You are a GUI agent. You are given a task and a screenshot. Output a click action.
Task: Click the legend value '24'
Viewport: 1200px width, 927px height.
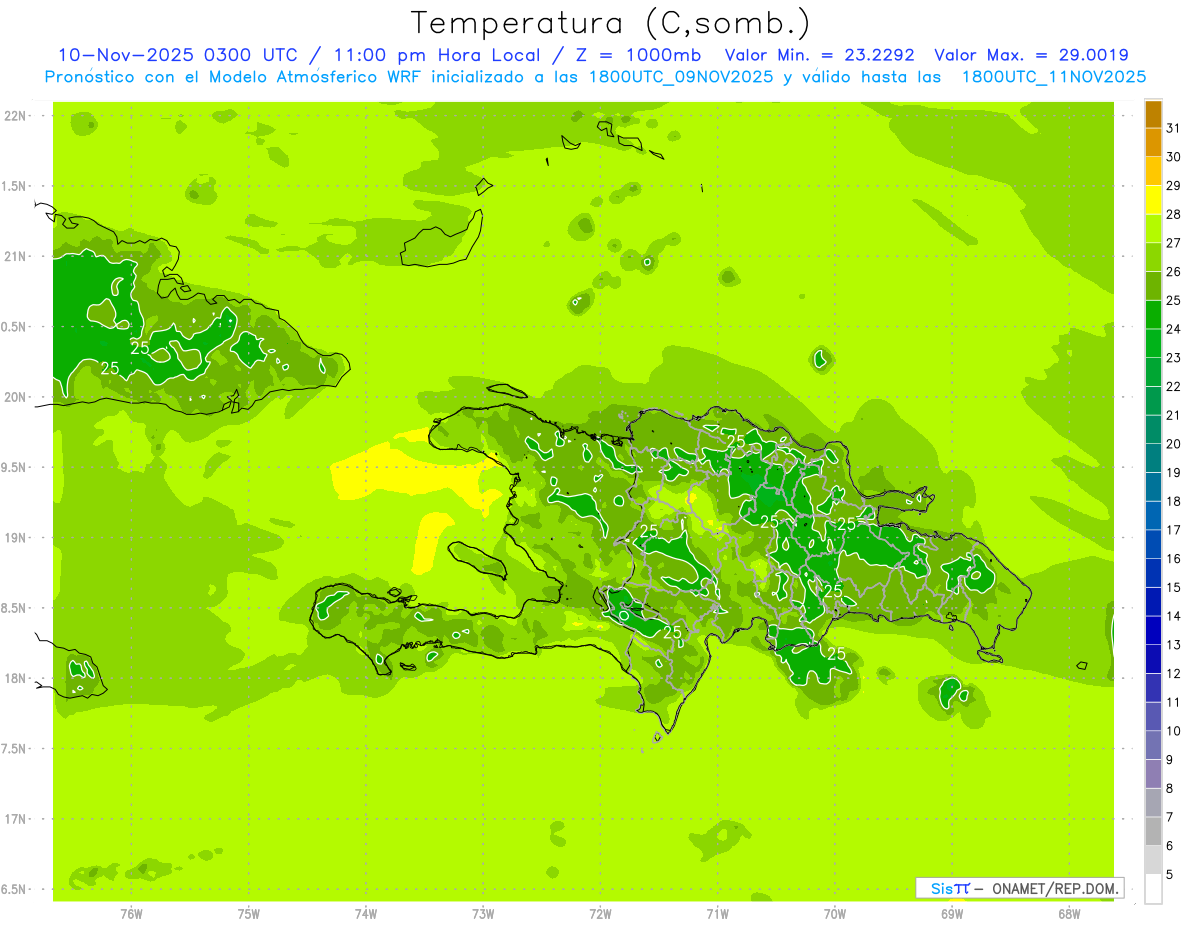click(1174, 329)
